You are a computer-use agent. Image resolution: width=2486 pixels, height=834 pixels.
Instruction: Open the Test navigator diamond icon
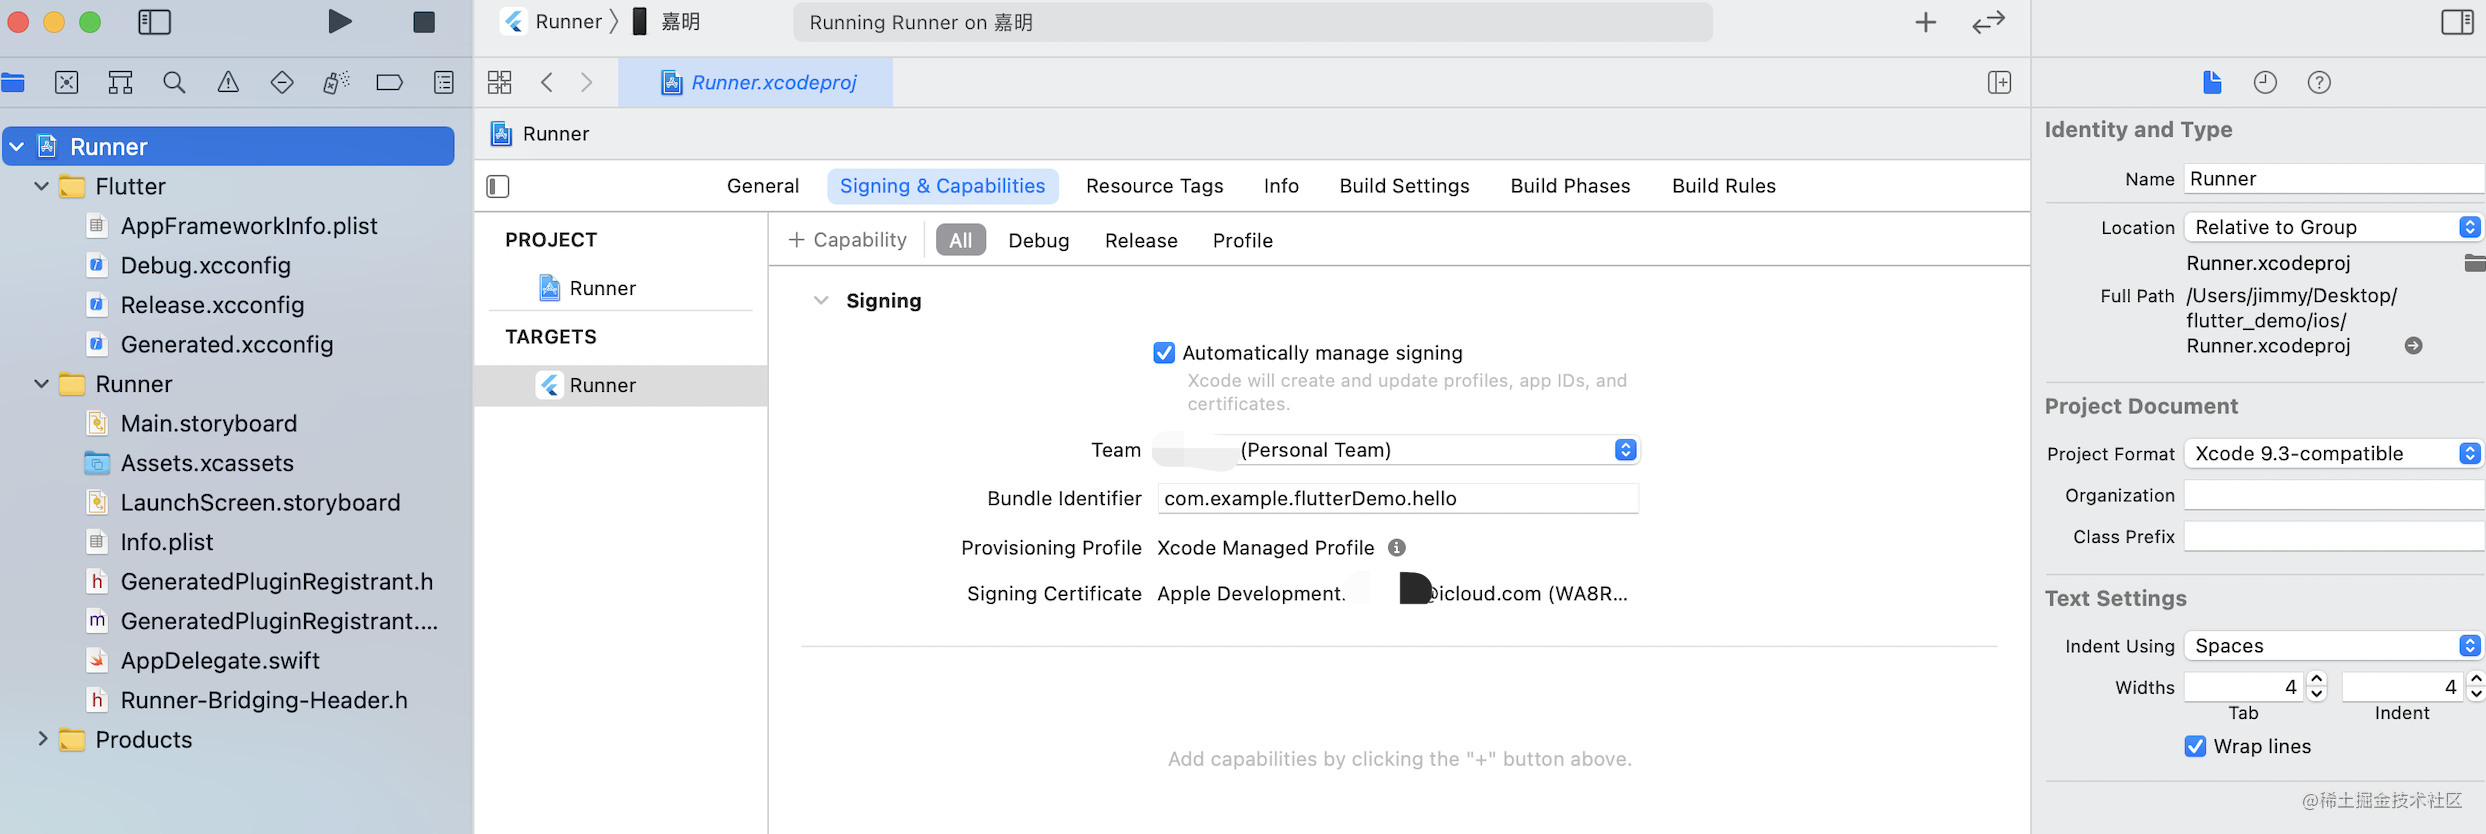click(x=282, y=82)
